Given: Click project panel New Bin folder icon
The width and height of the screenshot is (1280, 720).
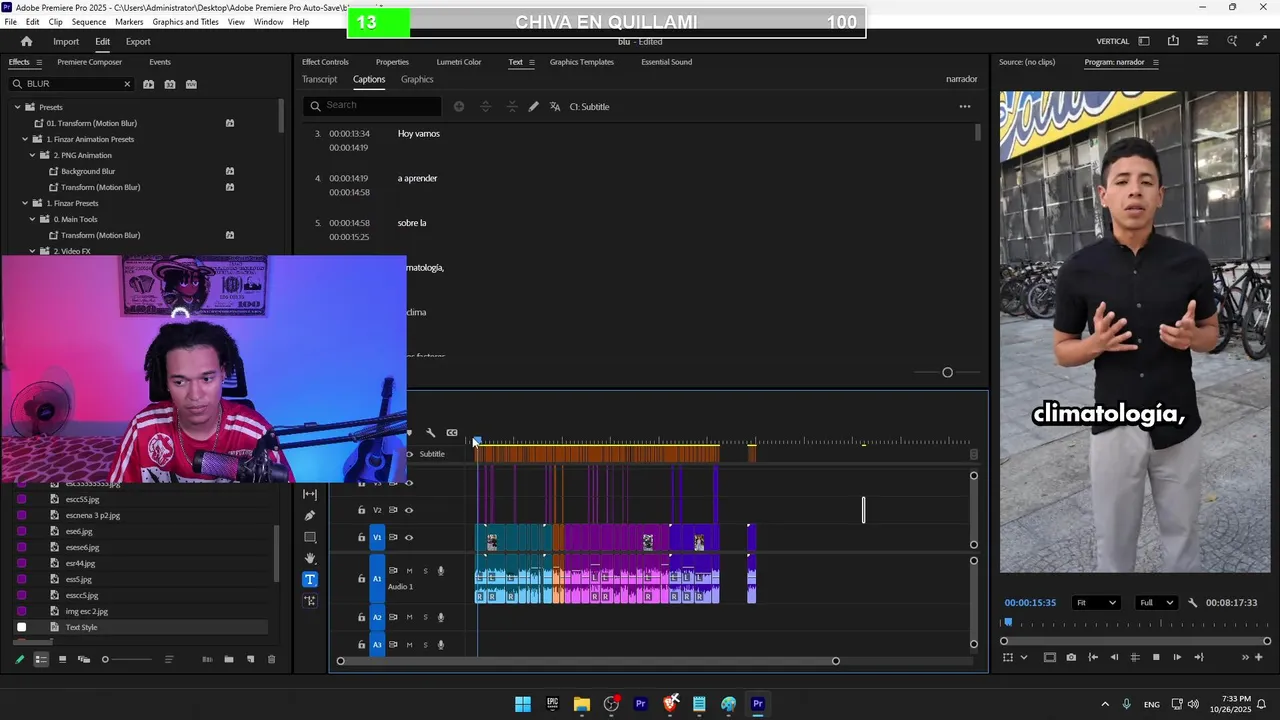Looking at the screenshot, I should [x=229, y=659].
